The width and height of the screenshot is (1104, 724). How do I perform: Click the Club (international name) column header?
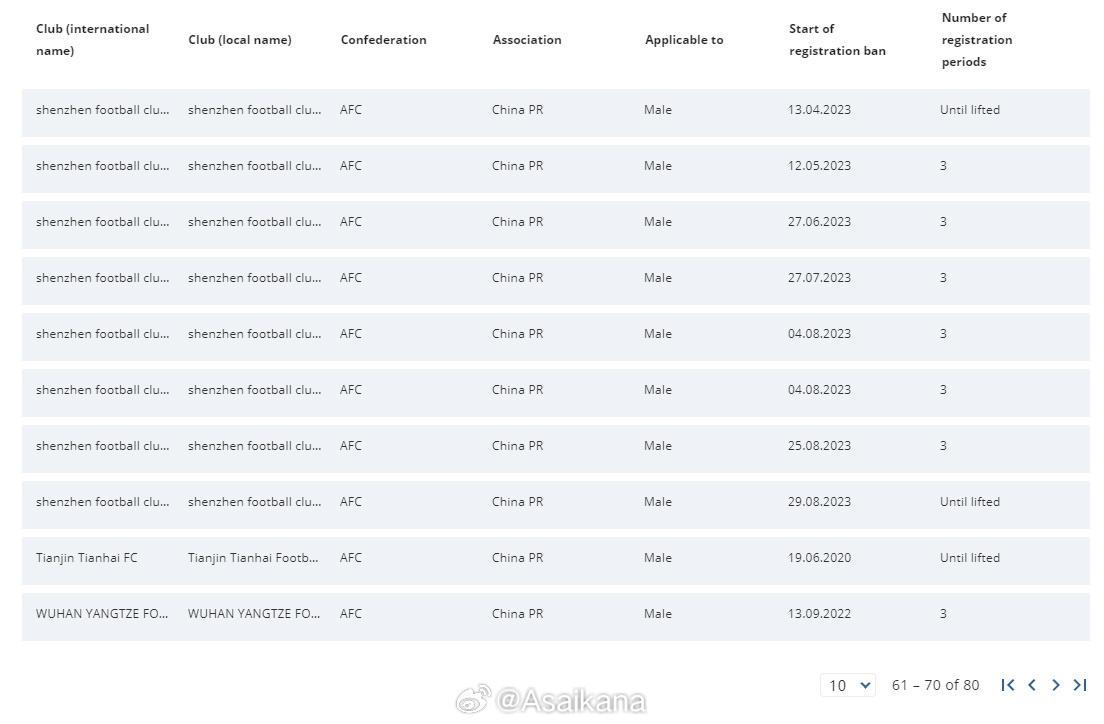point(92,39)
